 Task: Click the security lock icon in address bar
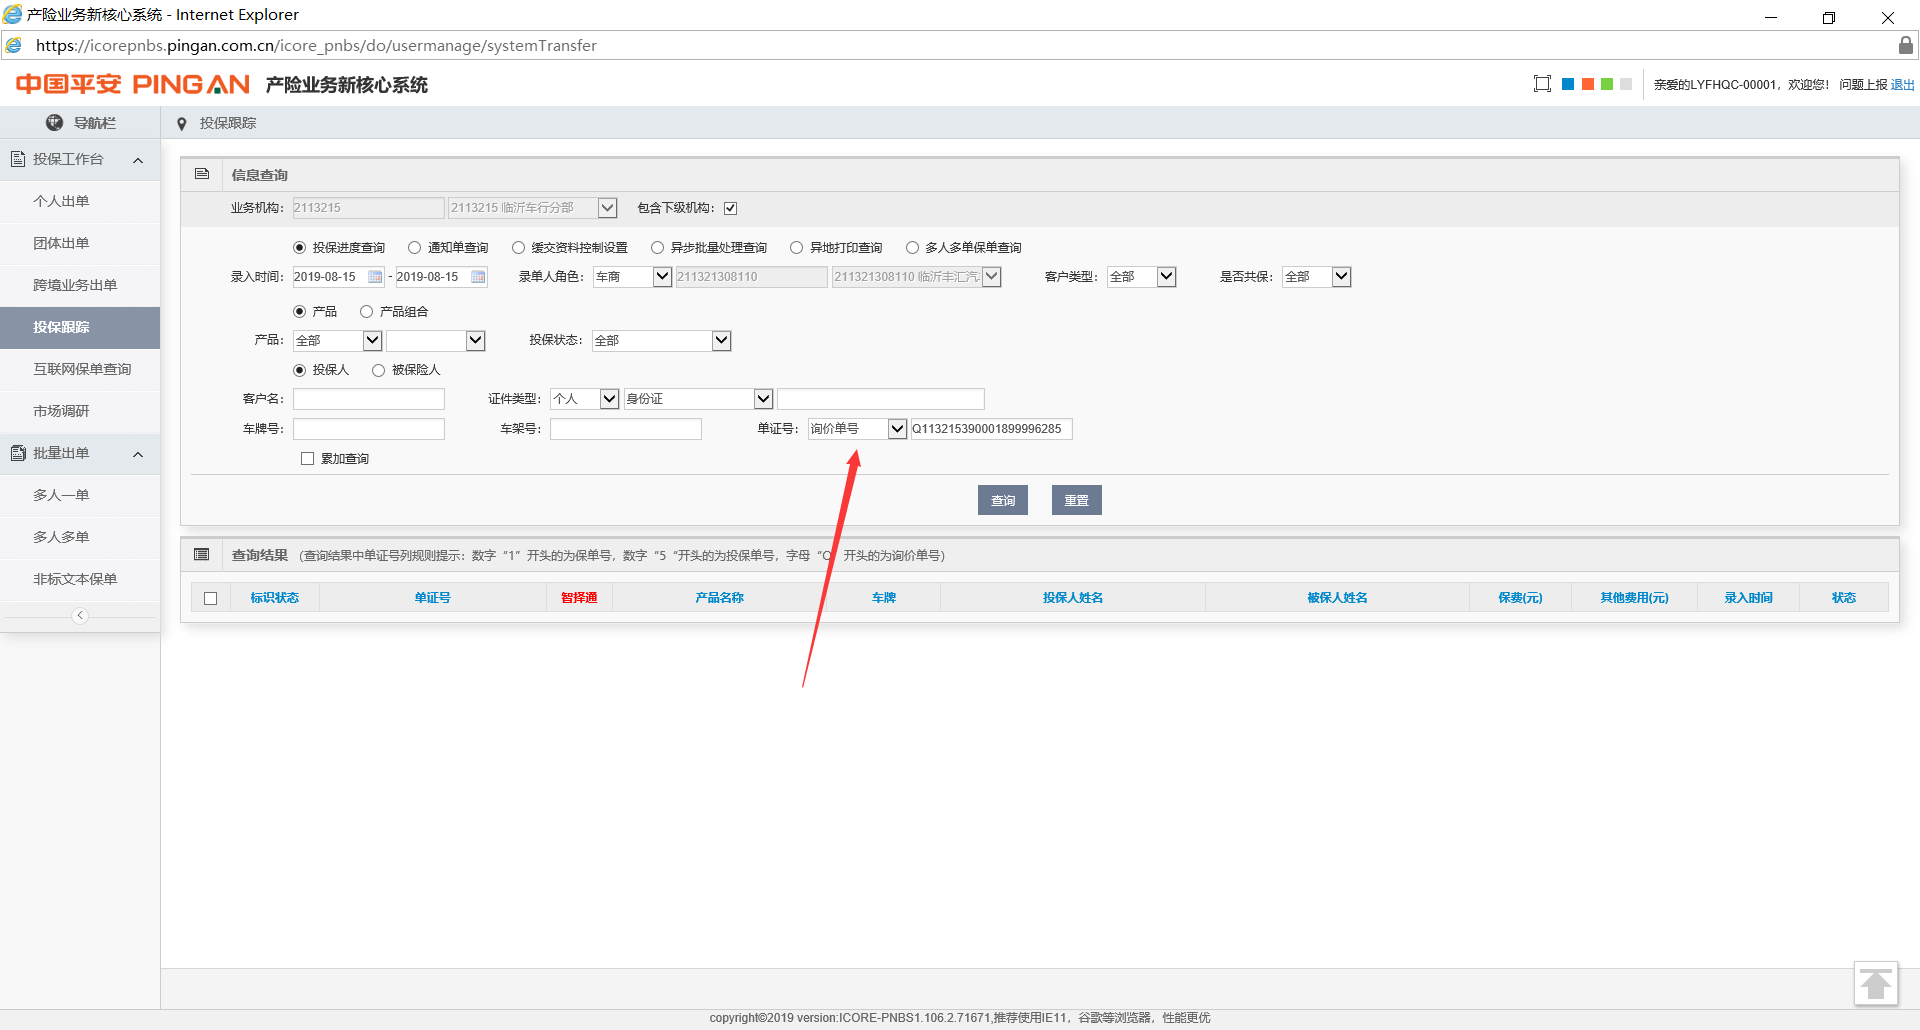pos(1905,45)
